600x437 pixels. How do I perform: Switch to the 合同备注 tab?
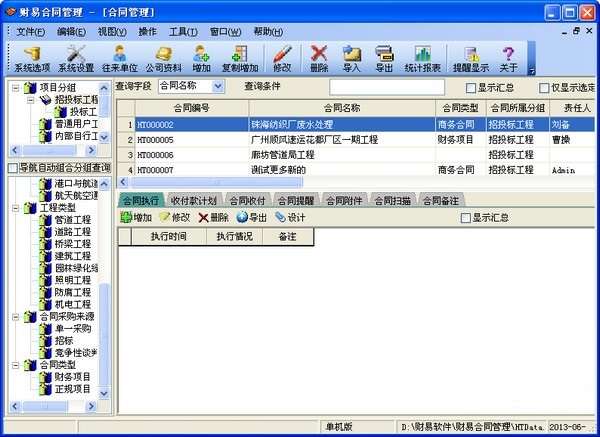point(440,201)
